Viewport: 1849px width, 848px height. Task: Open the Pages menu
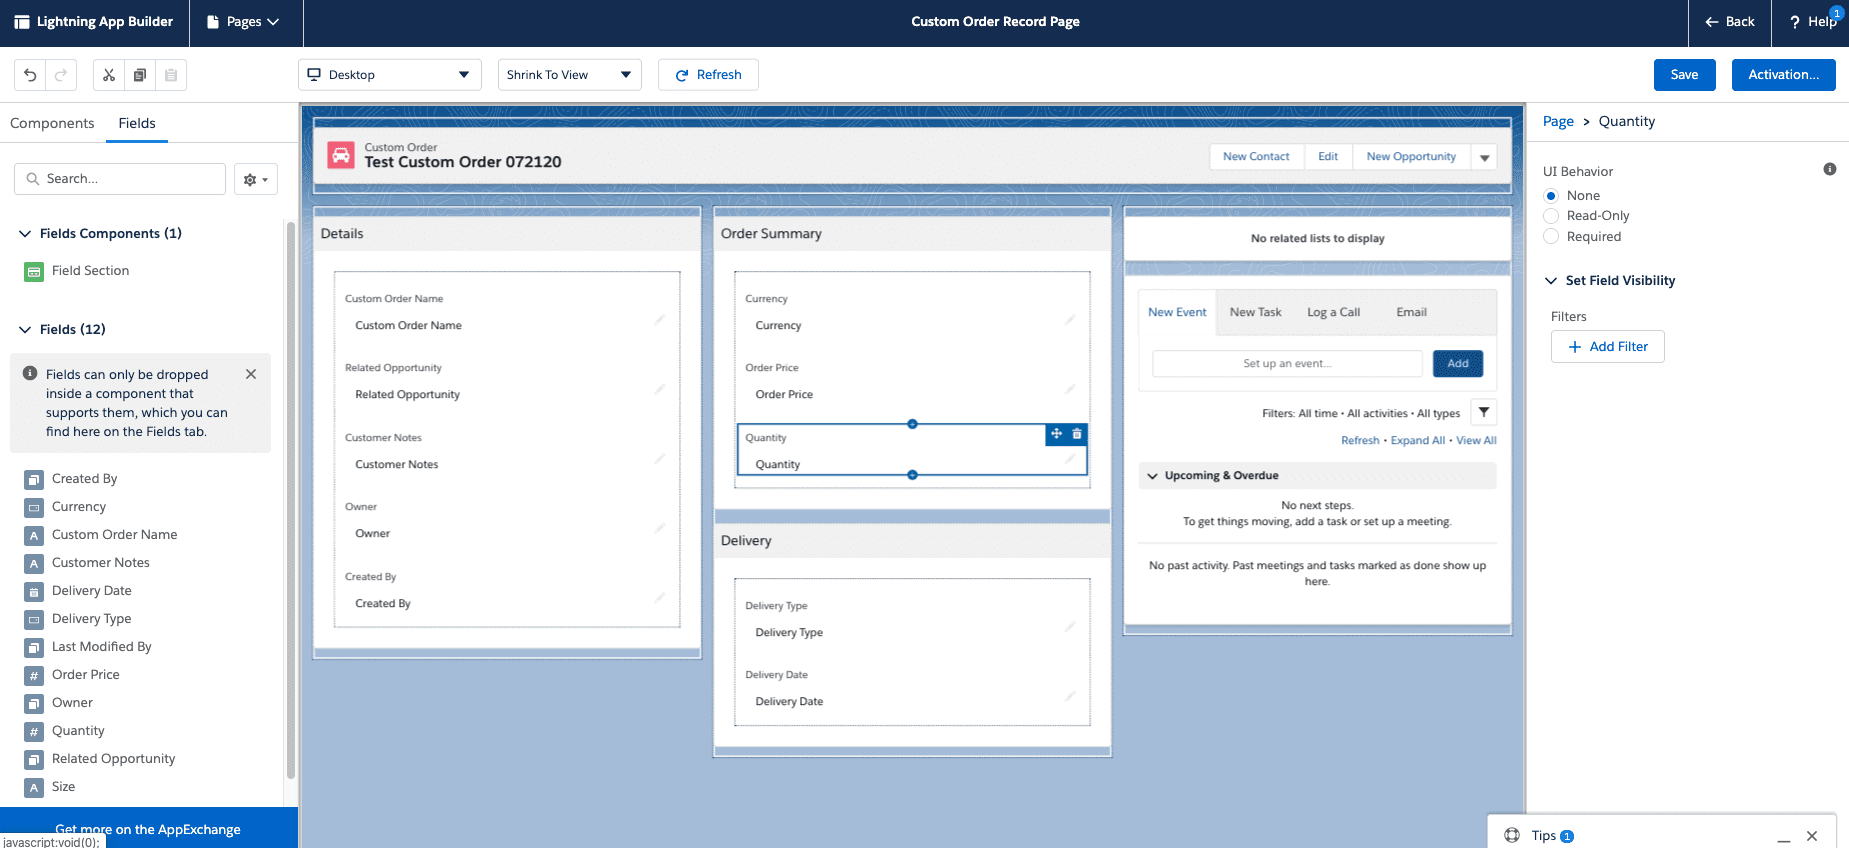(243, 22)
